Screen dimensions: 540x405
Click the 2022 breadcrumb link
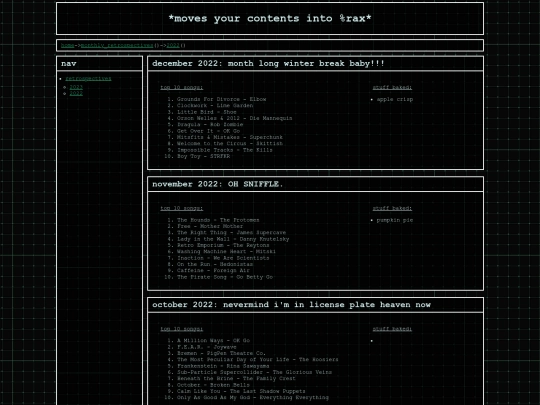click(x=173, y=45)
